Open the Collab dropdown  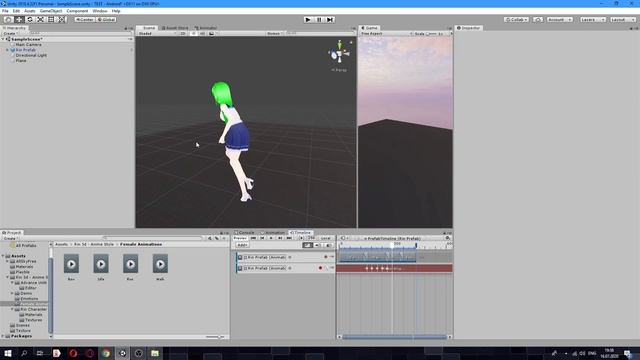click(516, 20)
